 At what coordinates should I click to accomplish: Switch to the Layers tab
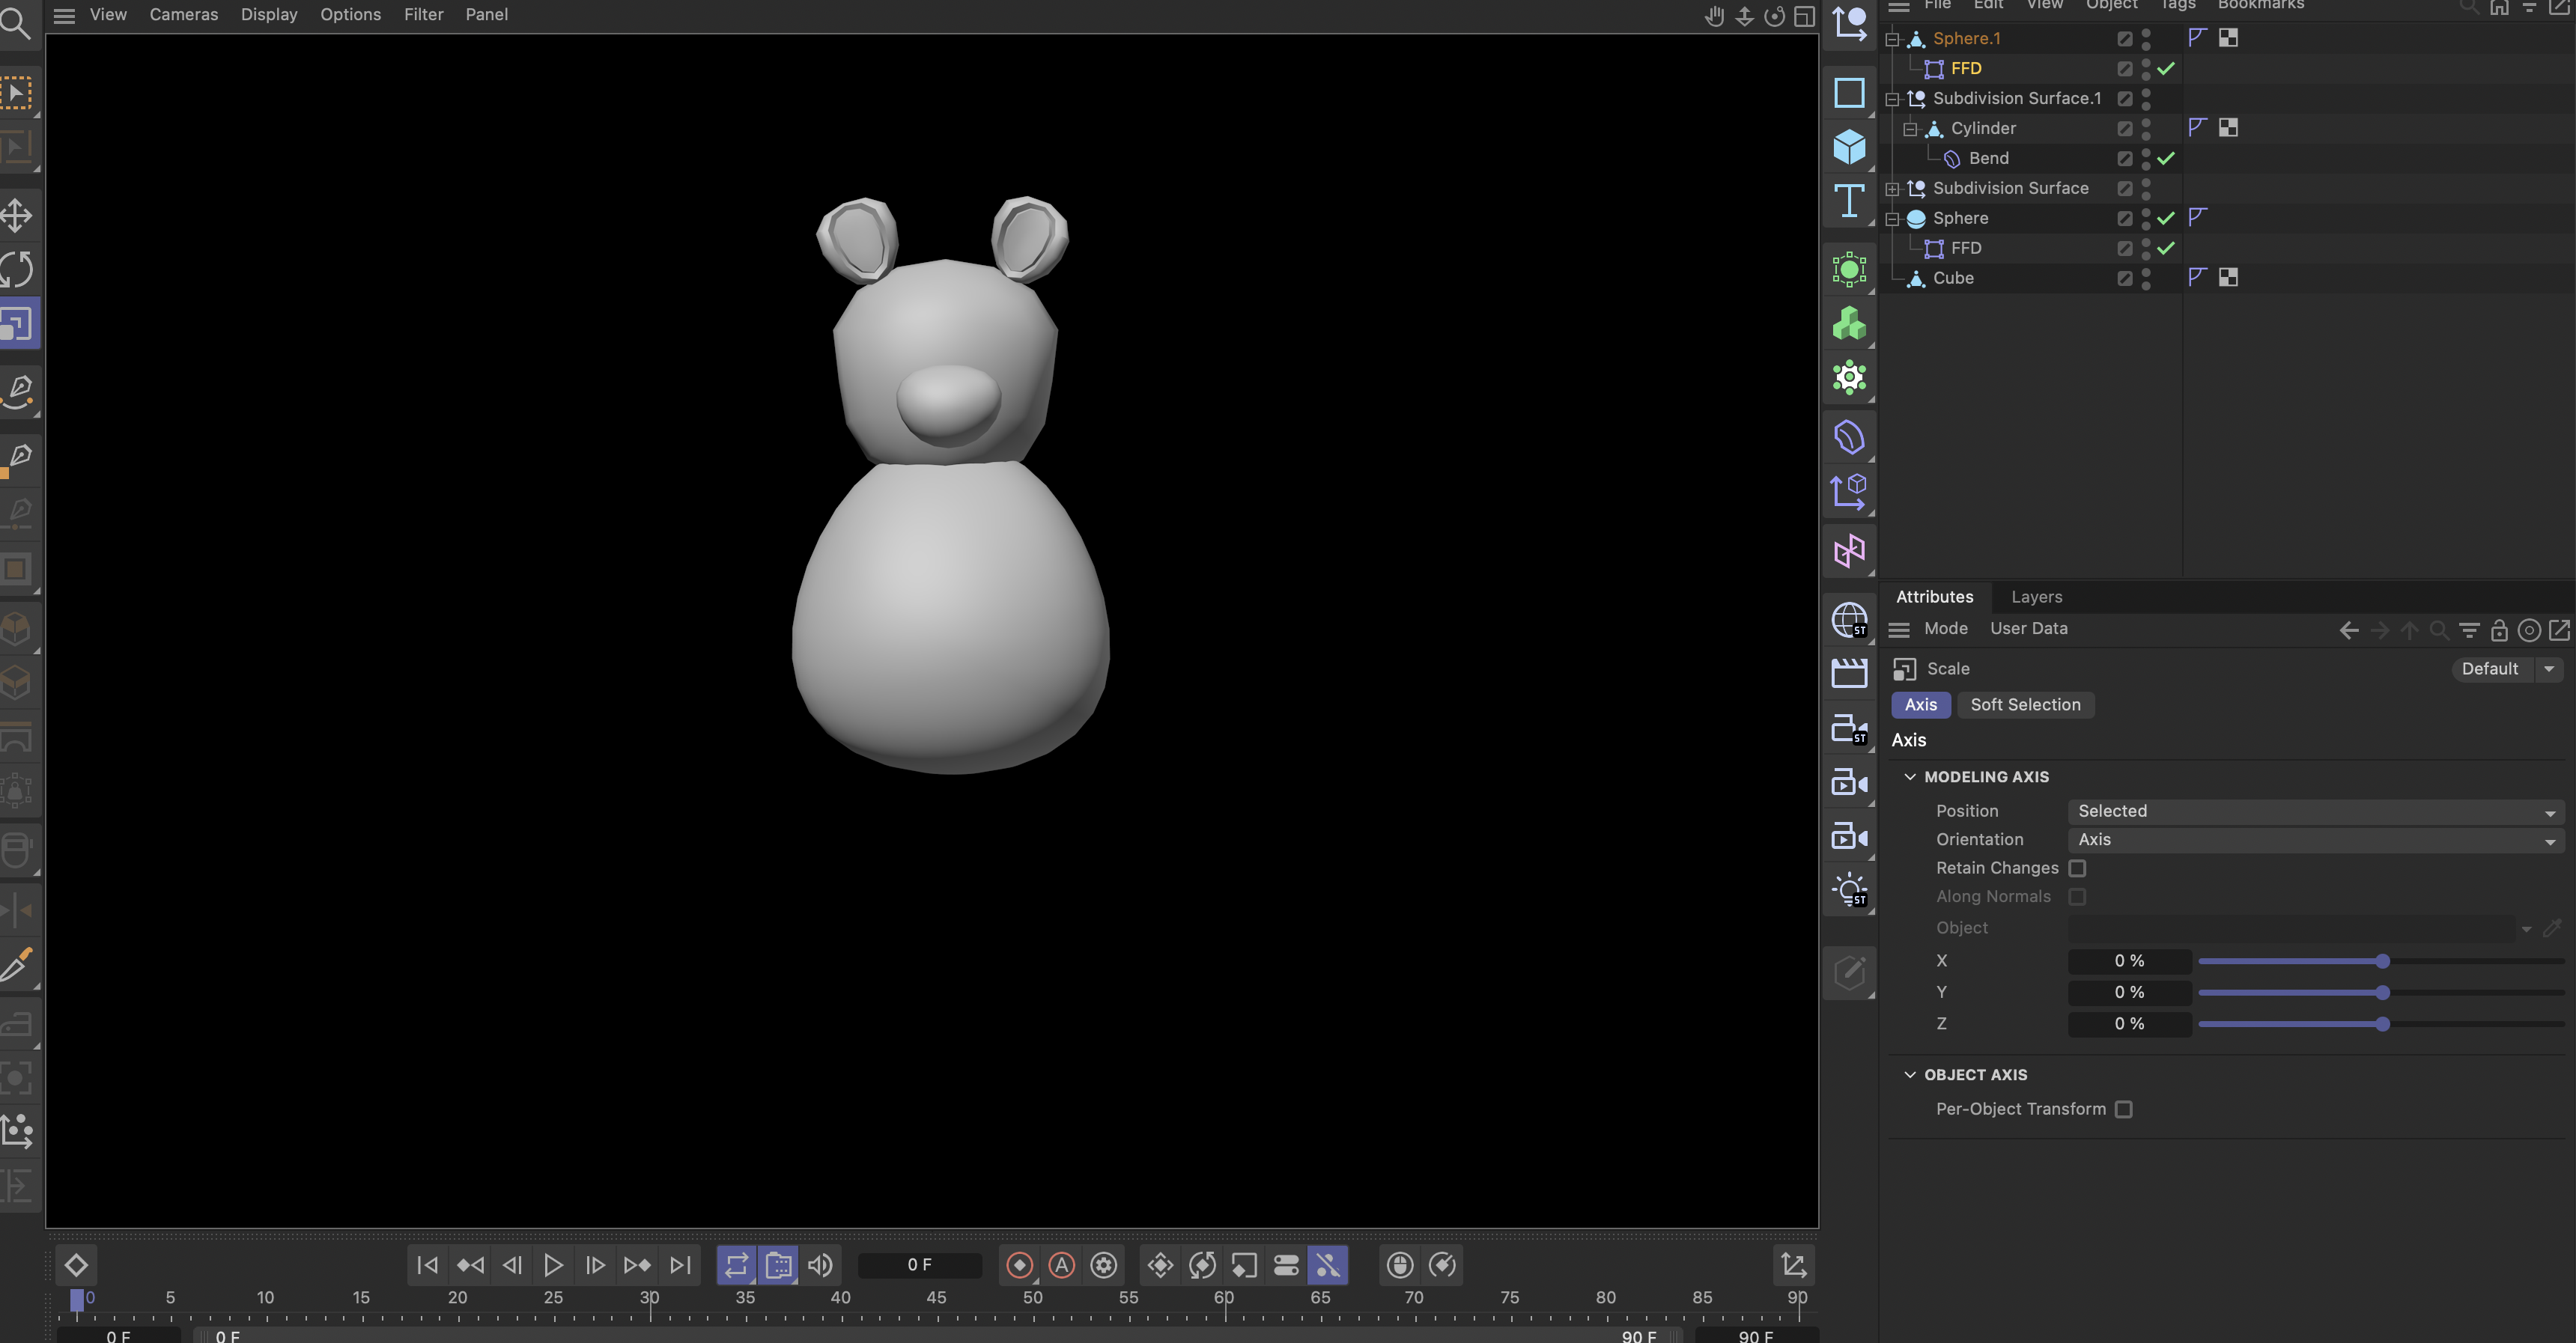(2037, 597)
